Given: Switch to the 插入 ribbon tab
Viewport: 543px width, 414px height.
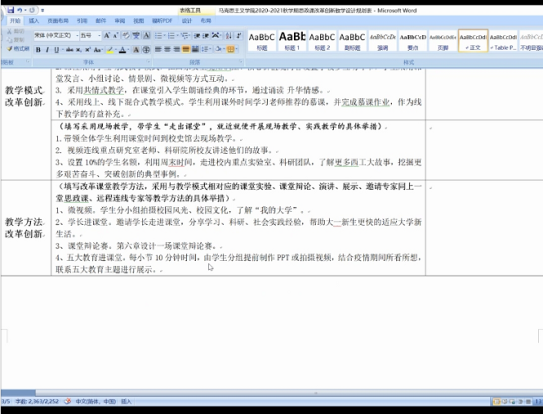Looking at the screenshot, I should pos(34,21).
